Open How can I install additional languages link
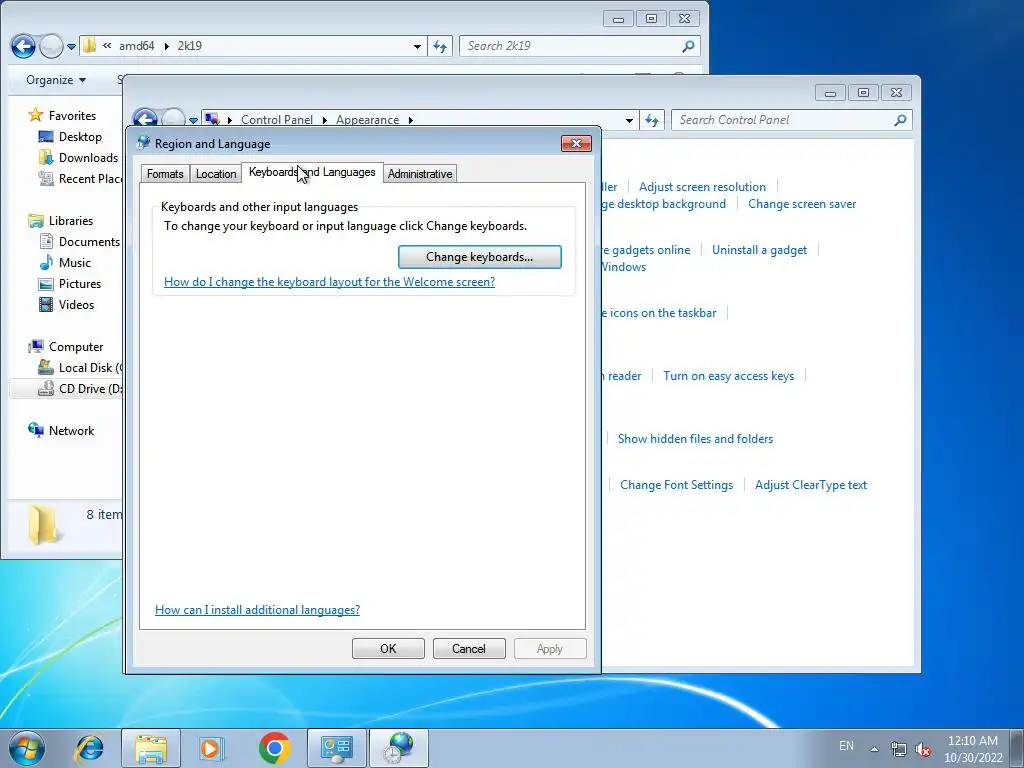The height and width of the screenshot is (768, 1024). [x=257, y=609]
